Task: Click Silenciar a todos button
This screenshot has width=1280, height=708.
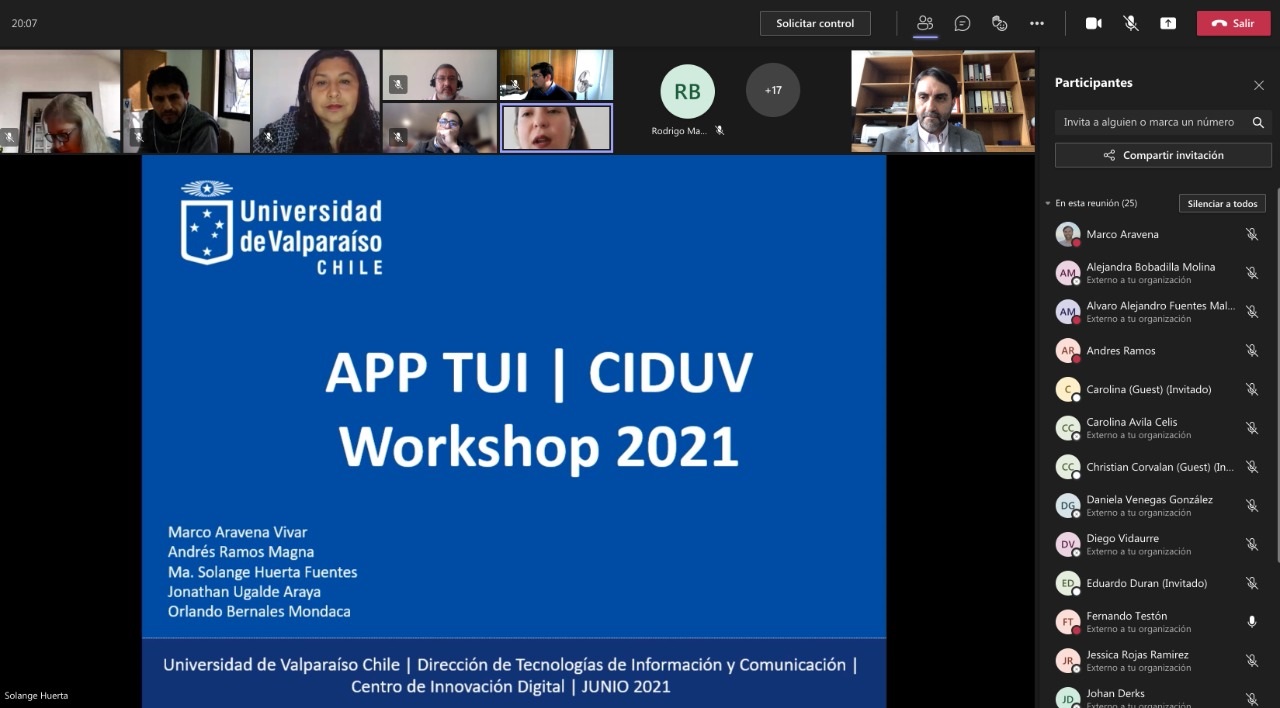Action: [x=1222, y=203]
